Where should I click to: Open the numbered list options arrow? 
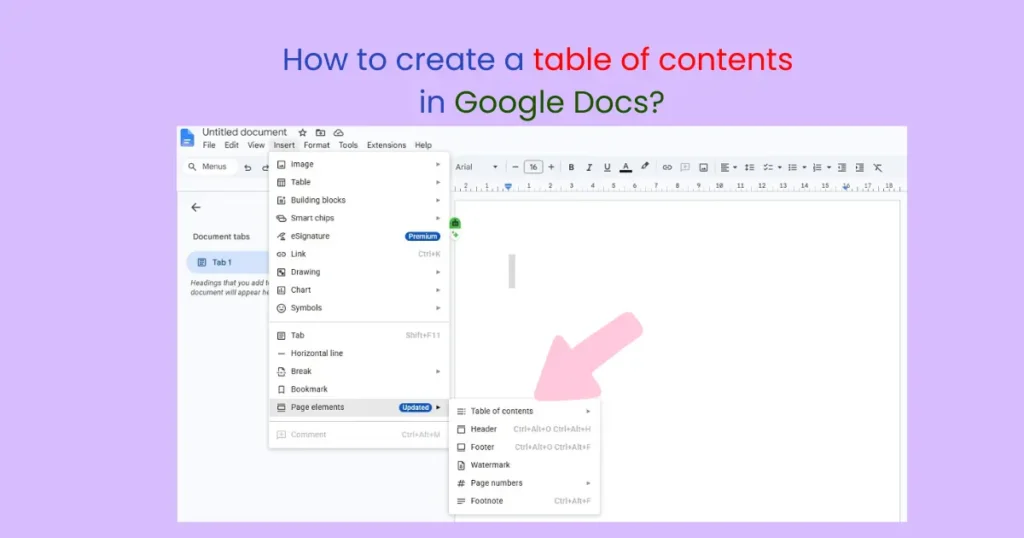(x=829, y=168)
